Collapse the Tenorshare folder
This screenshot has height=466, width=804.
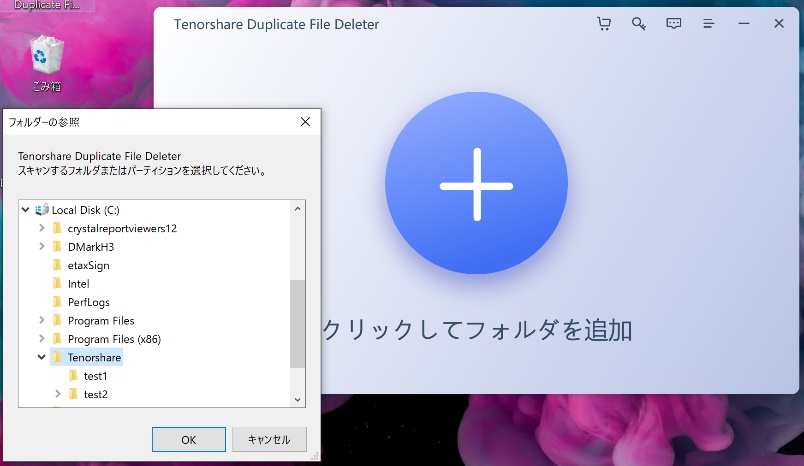[x=42, y=357]
